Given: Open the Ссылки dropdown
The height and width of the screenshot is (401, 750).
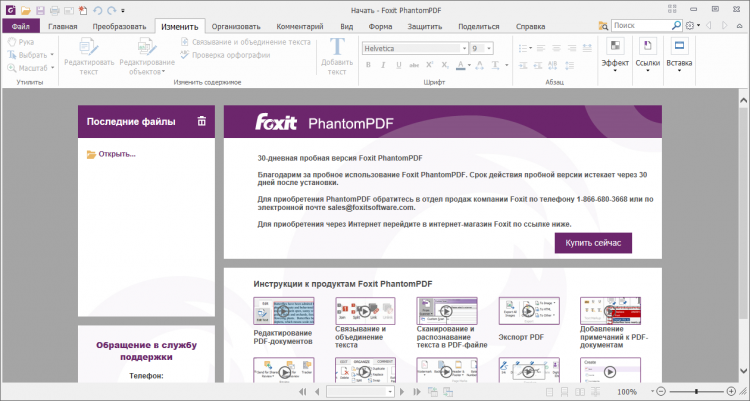Looking at the screenshot, I should click(648, 55).
